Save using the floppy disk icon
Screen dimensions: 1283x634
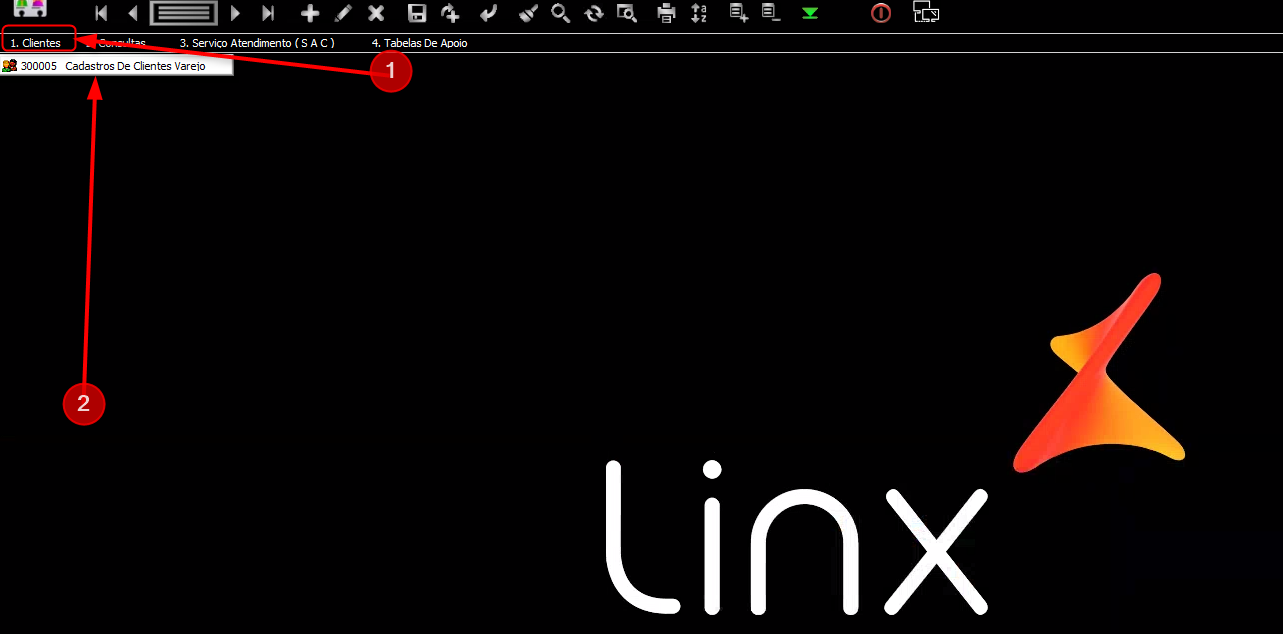pos(417,14)
